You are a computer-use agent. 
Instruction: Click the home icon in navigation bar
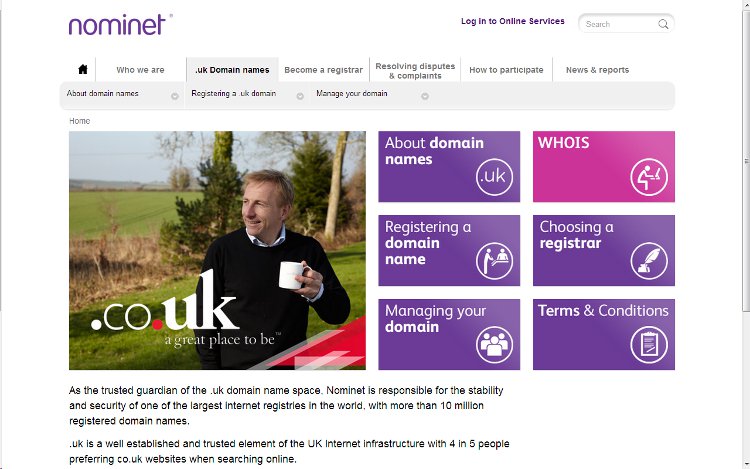click(83, 69)
